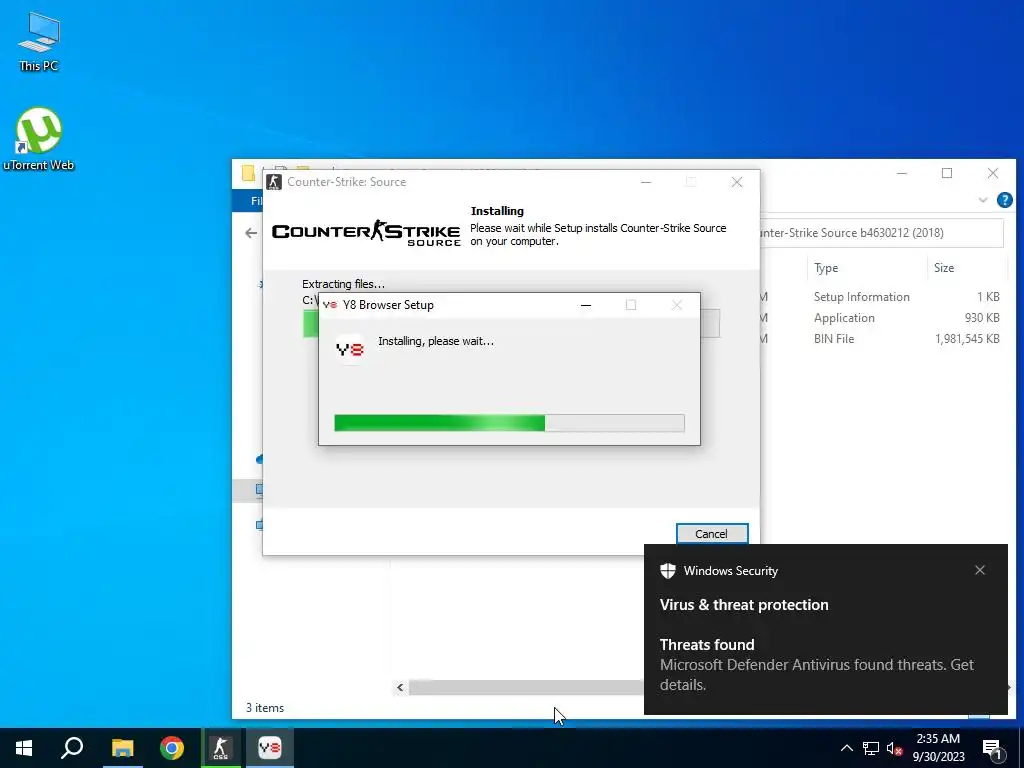The image size is (1024, 768).
Task: Click the Counter-Strike Source logo banner
Action: (366, 232)
